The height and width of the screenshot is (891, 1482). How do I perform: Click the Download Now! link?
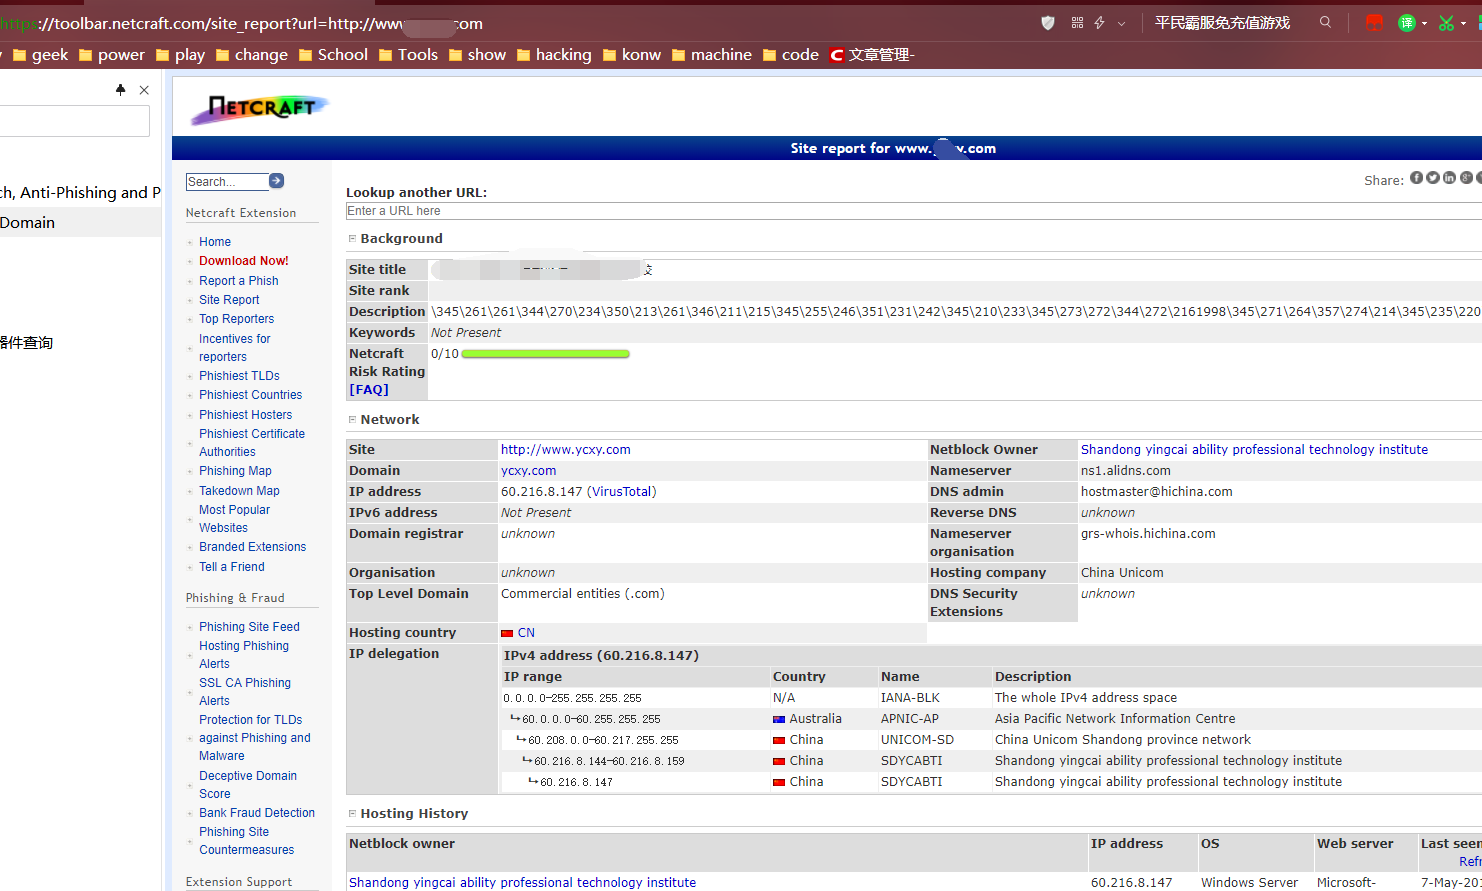pos(244,260)
